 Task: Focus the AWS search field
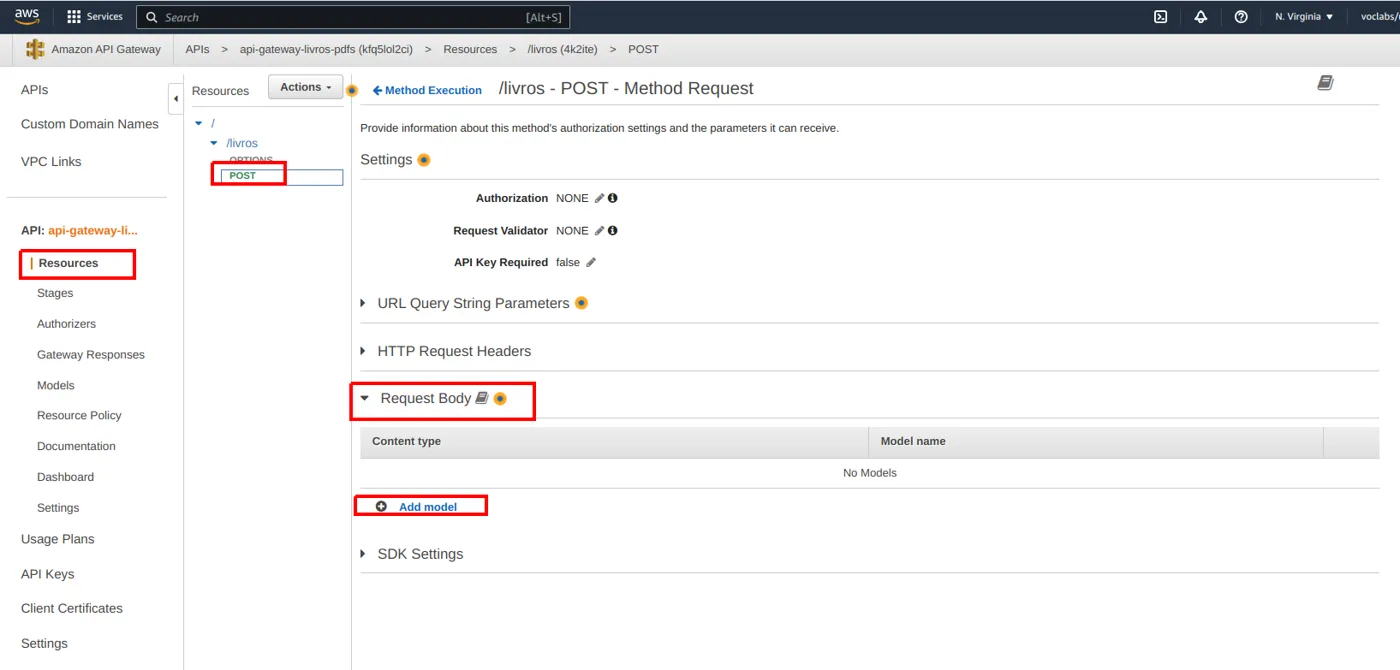[x=353, y=17]
